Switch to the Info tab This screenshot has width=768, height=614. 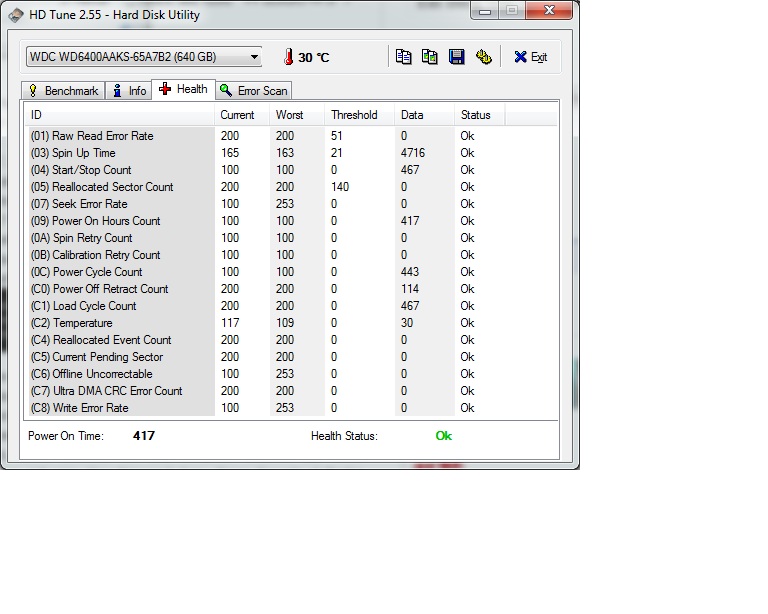128,91
